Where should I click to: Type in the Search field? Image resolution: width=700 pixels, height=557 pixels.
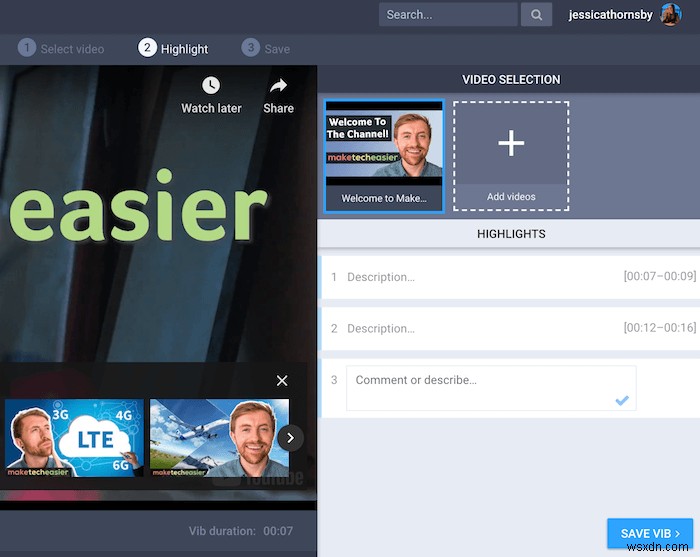coord(447,15)
